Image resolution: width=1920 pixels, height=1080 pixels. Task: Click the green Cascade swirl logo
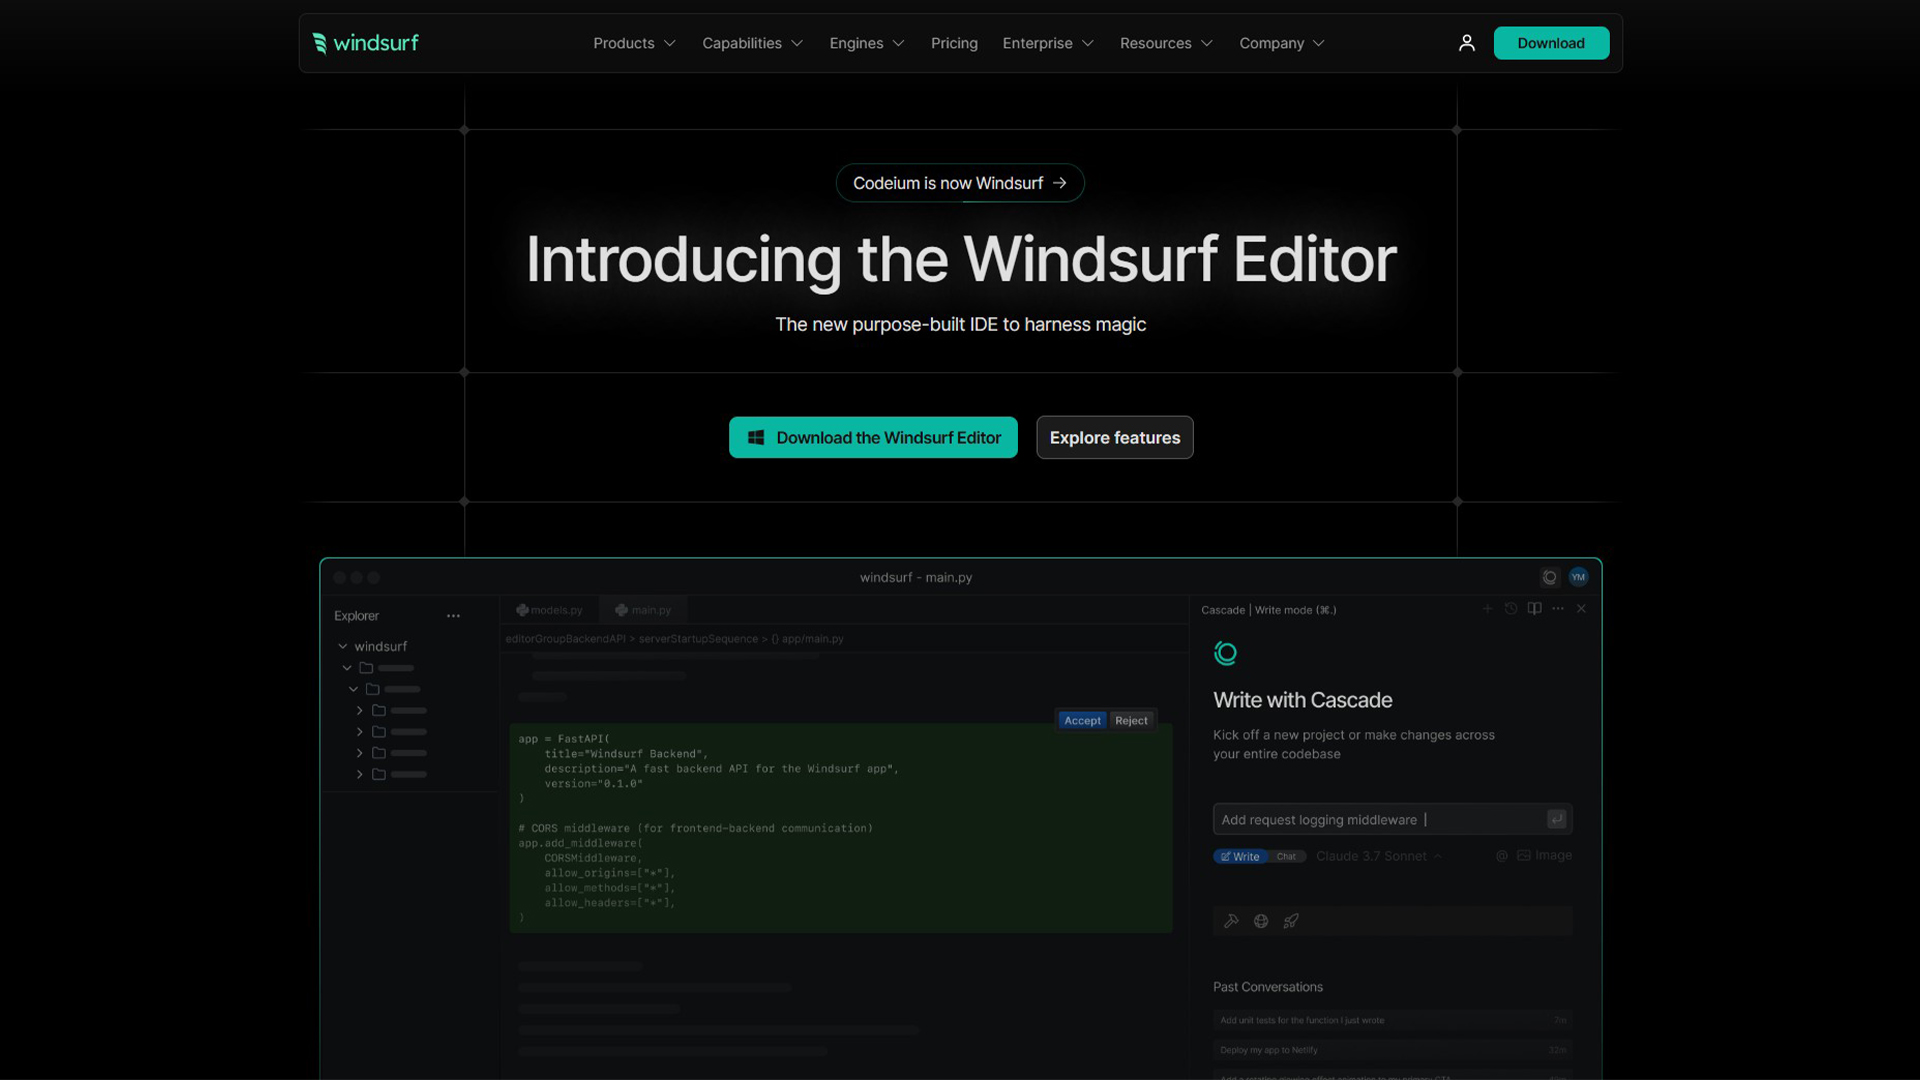[x=1225, y=653]
